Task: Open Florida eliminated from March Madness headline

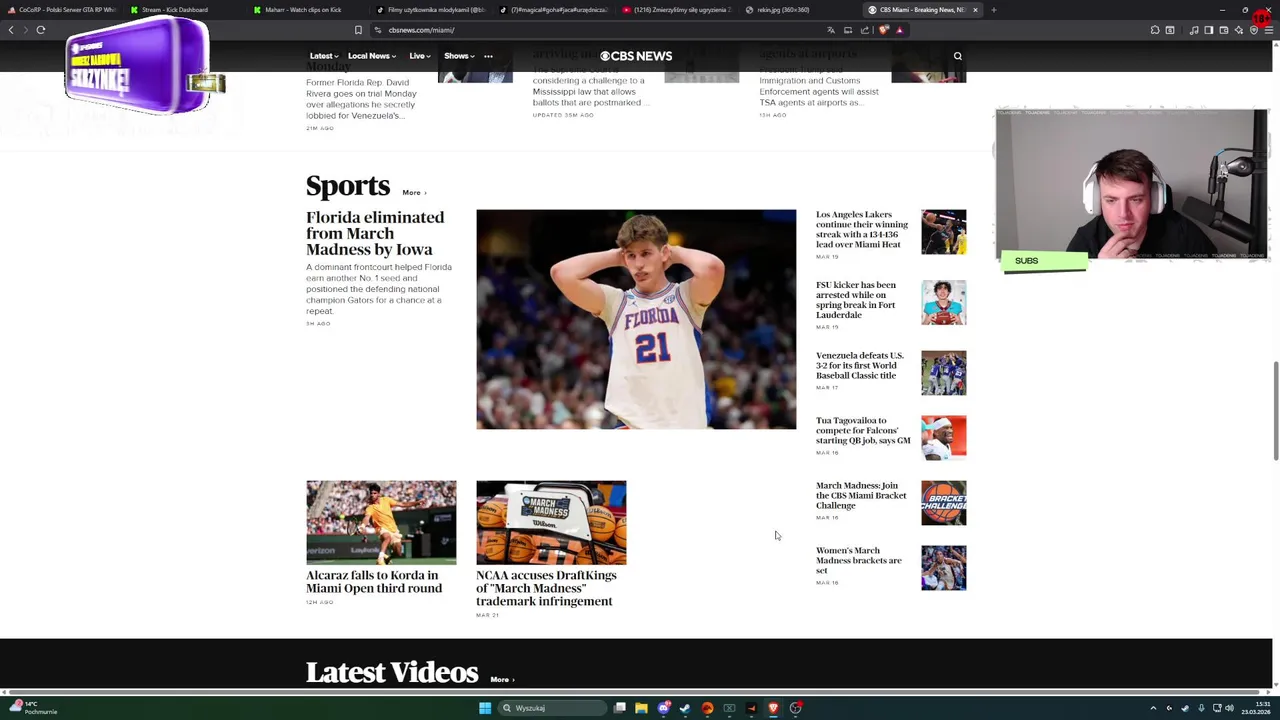Action: pyautogui.click(x=375, y=233)
